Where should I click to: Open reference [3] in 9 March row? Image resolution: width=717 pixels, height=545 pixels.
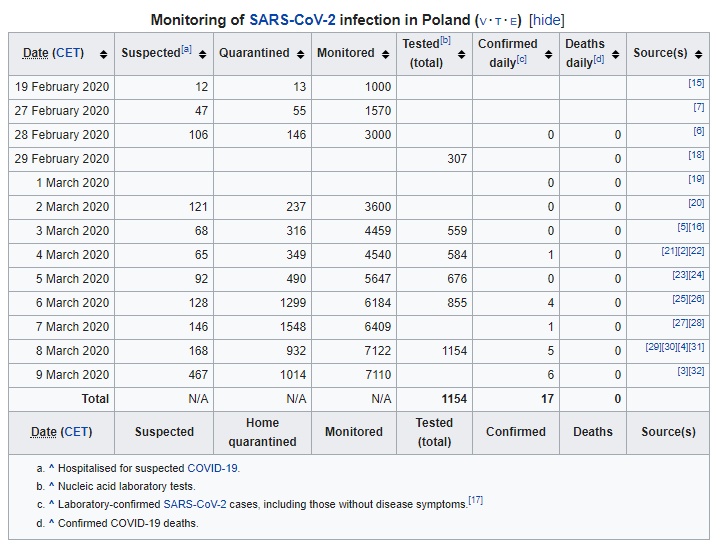point(683,371)
